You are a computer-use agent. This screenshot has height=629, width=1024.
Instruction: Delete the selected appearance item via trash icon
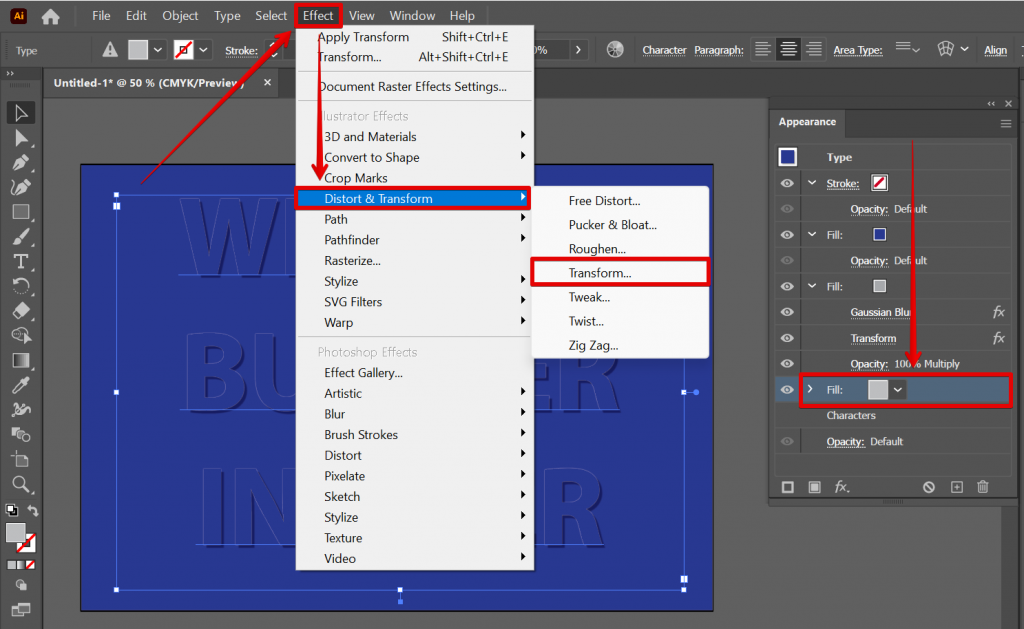click(983, 487)
